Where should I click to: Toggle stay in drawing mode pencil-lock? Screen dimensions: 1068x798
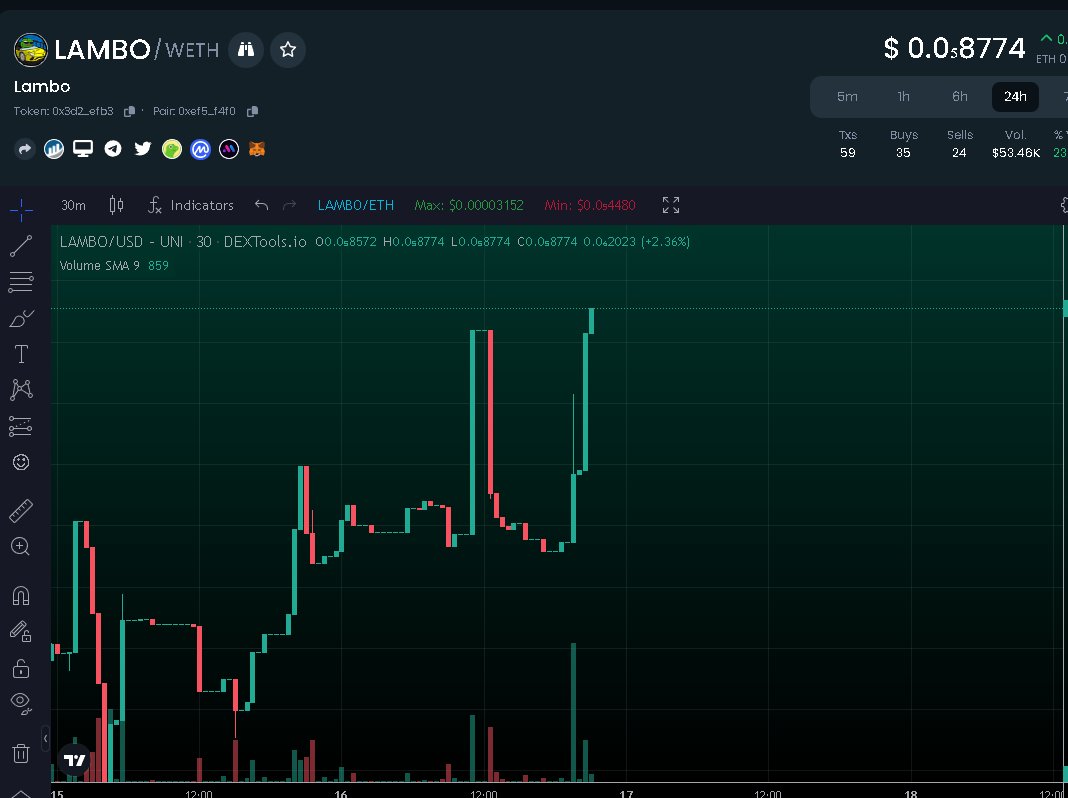(21, 632)
